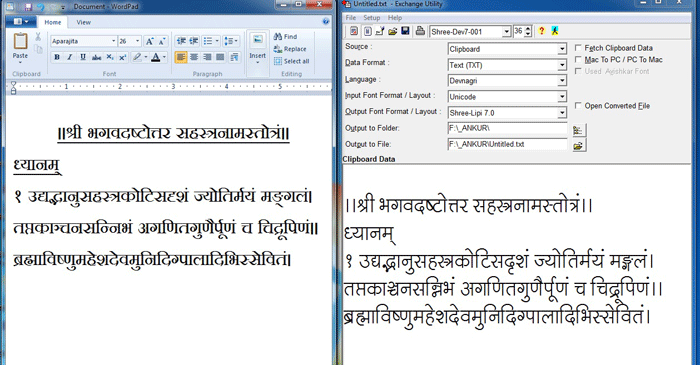This screenshot has width=700, height=365.
Task: Open Data Format dropdown showing Text (TXT)
Action: (x=562, y=65)
